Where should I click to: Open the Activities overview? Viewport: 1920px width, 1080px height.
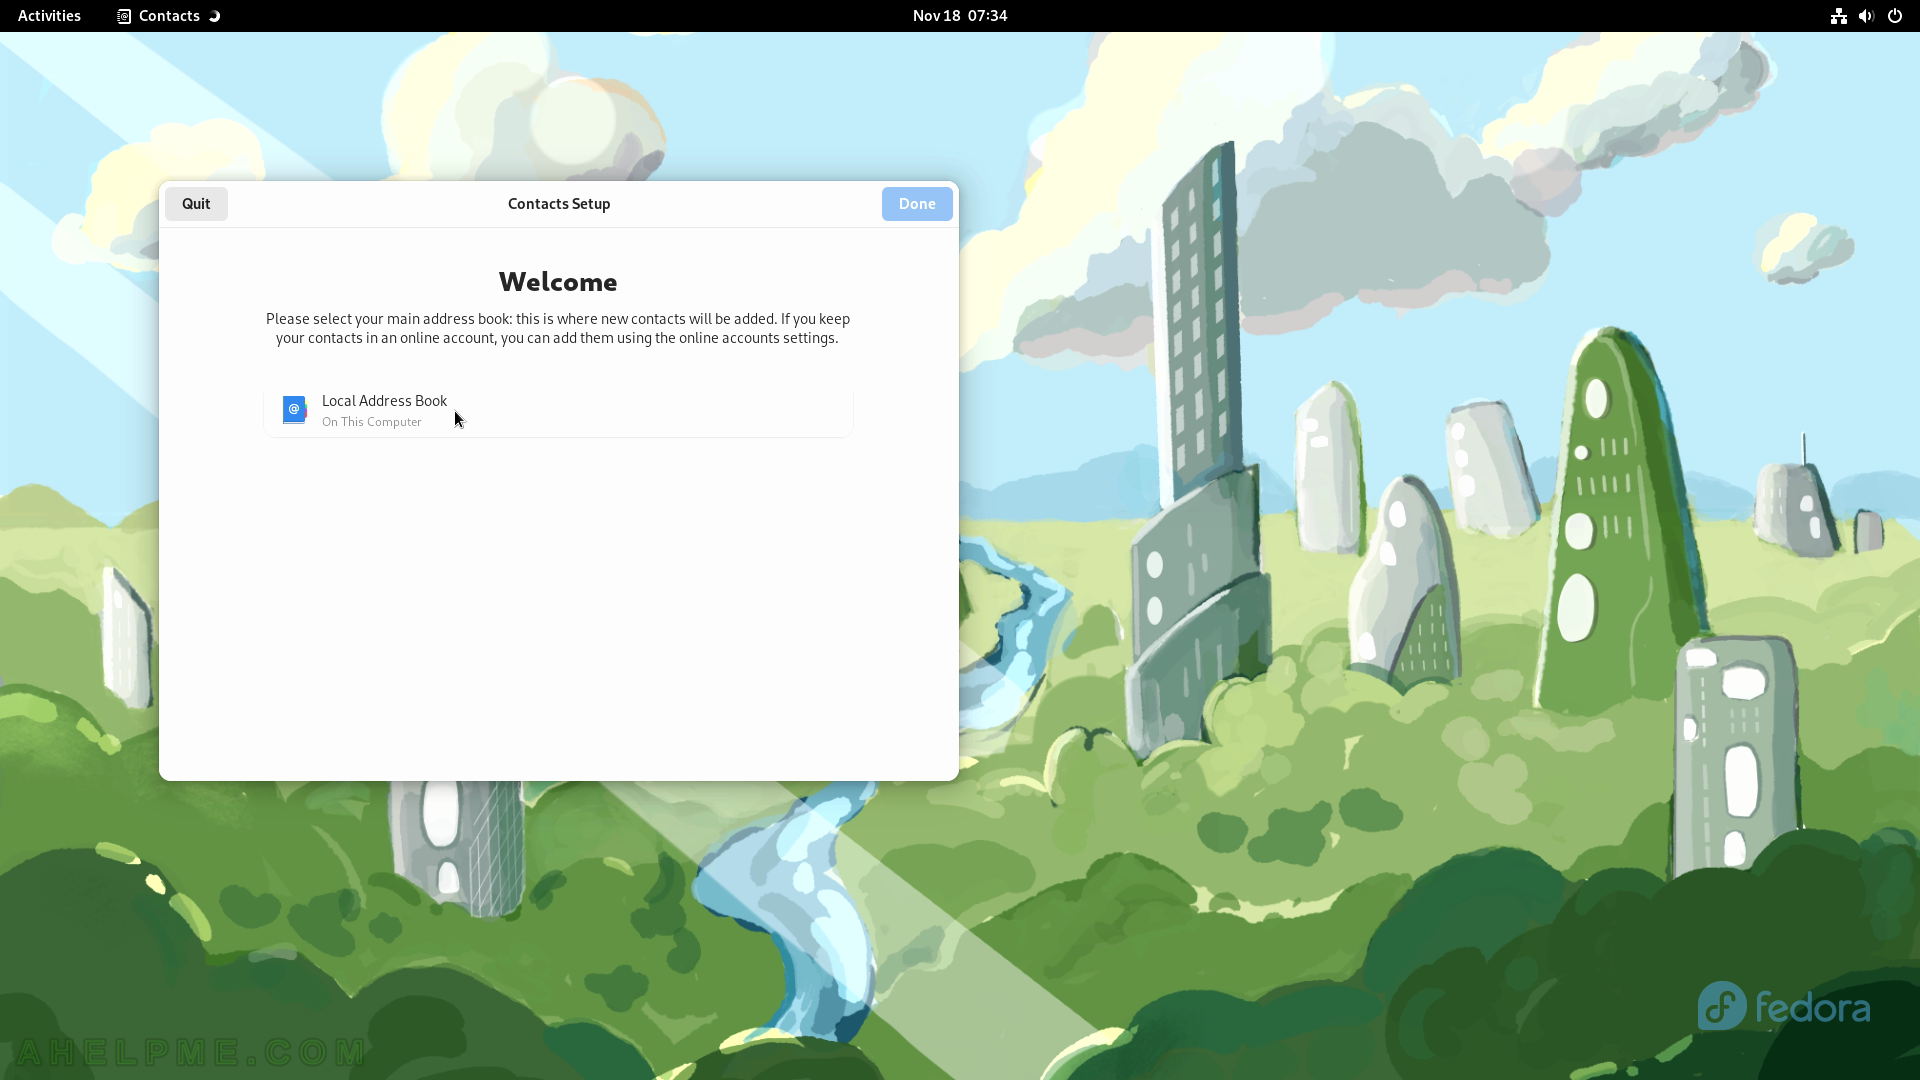(x=49, y=16)
